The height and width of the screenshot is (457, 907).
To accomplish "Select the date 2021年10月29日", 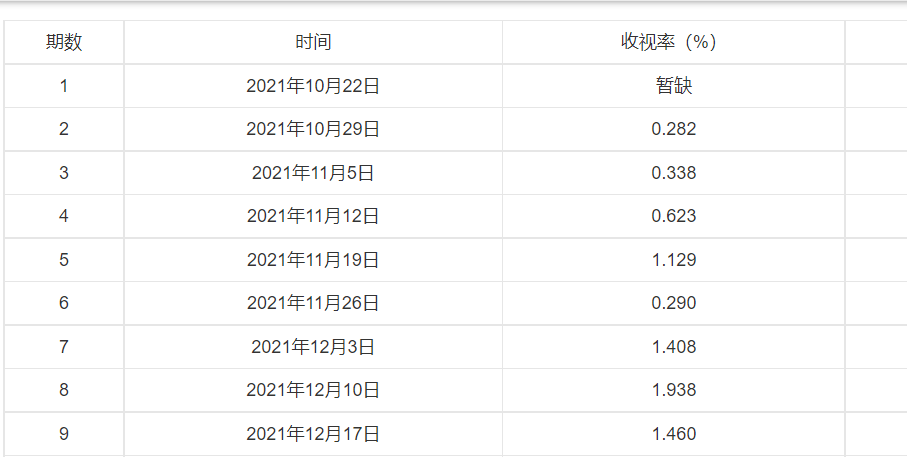I will pyautogui.click(x=313, y=129).
